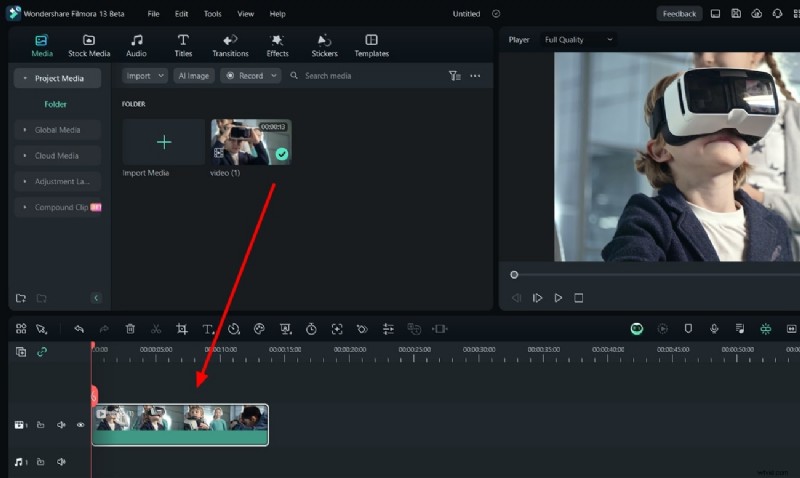This screenshot has width=800, height=478.
Task: Record voiceover with microphone icon
Action: pos(714,329)
